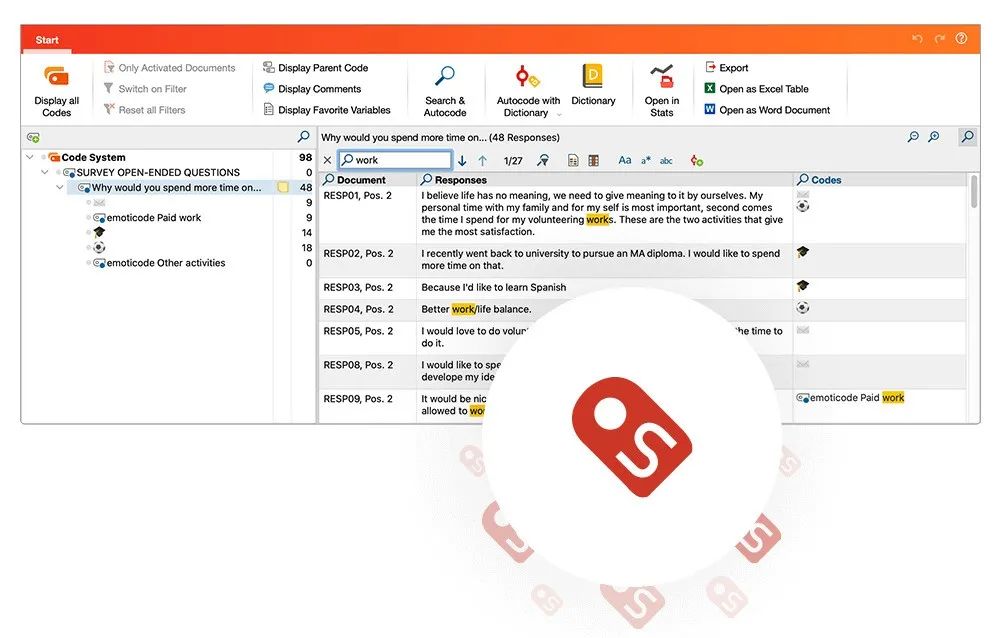Select Code System tree item
The width and height of the screenshot is (1000, 638).
click(x=87, y=157)
